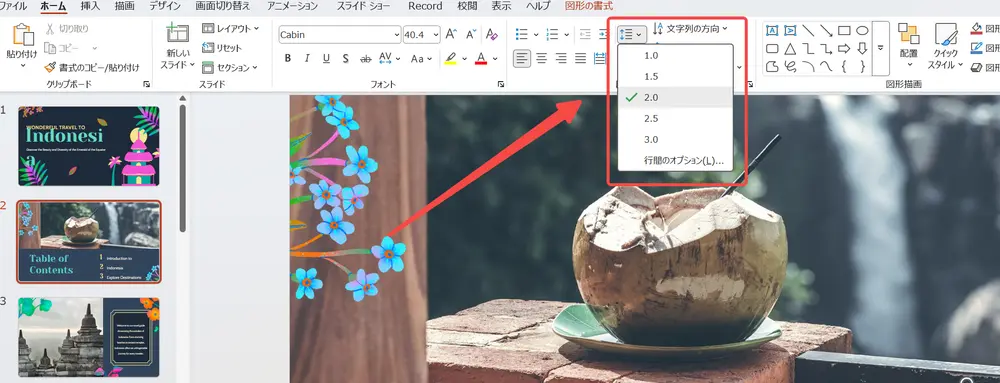The image size is (1000, 383).
Task: Toggle strikethrough formatting
Action: tap(365, 59)
